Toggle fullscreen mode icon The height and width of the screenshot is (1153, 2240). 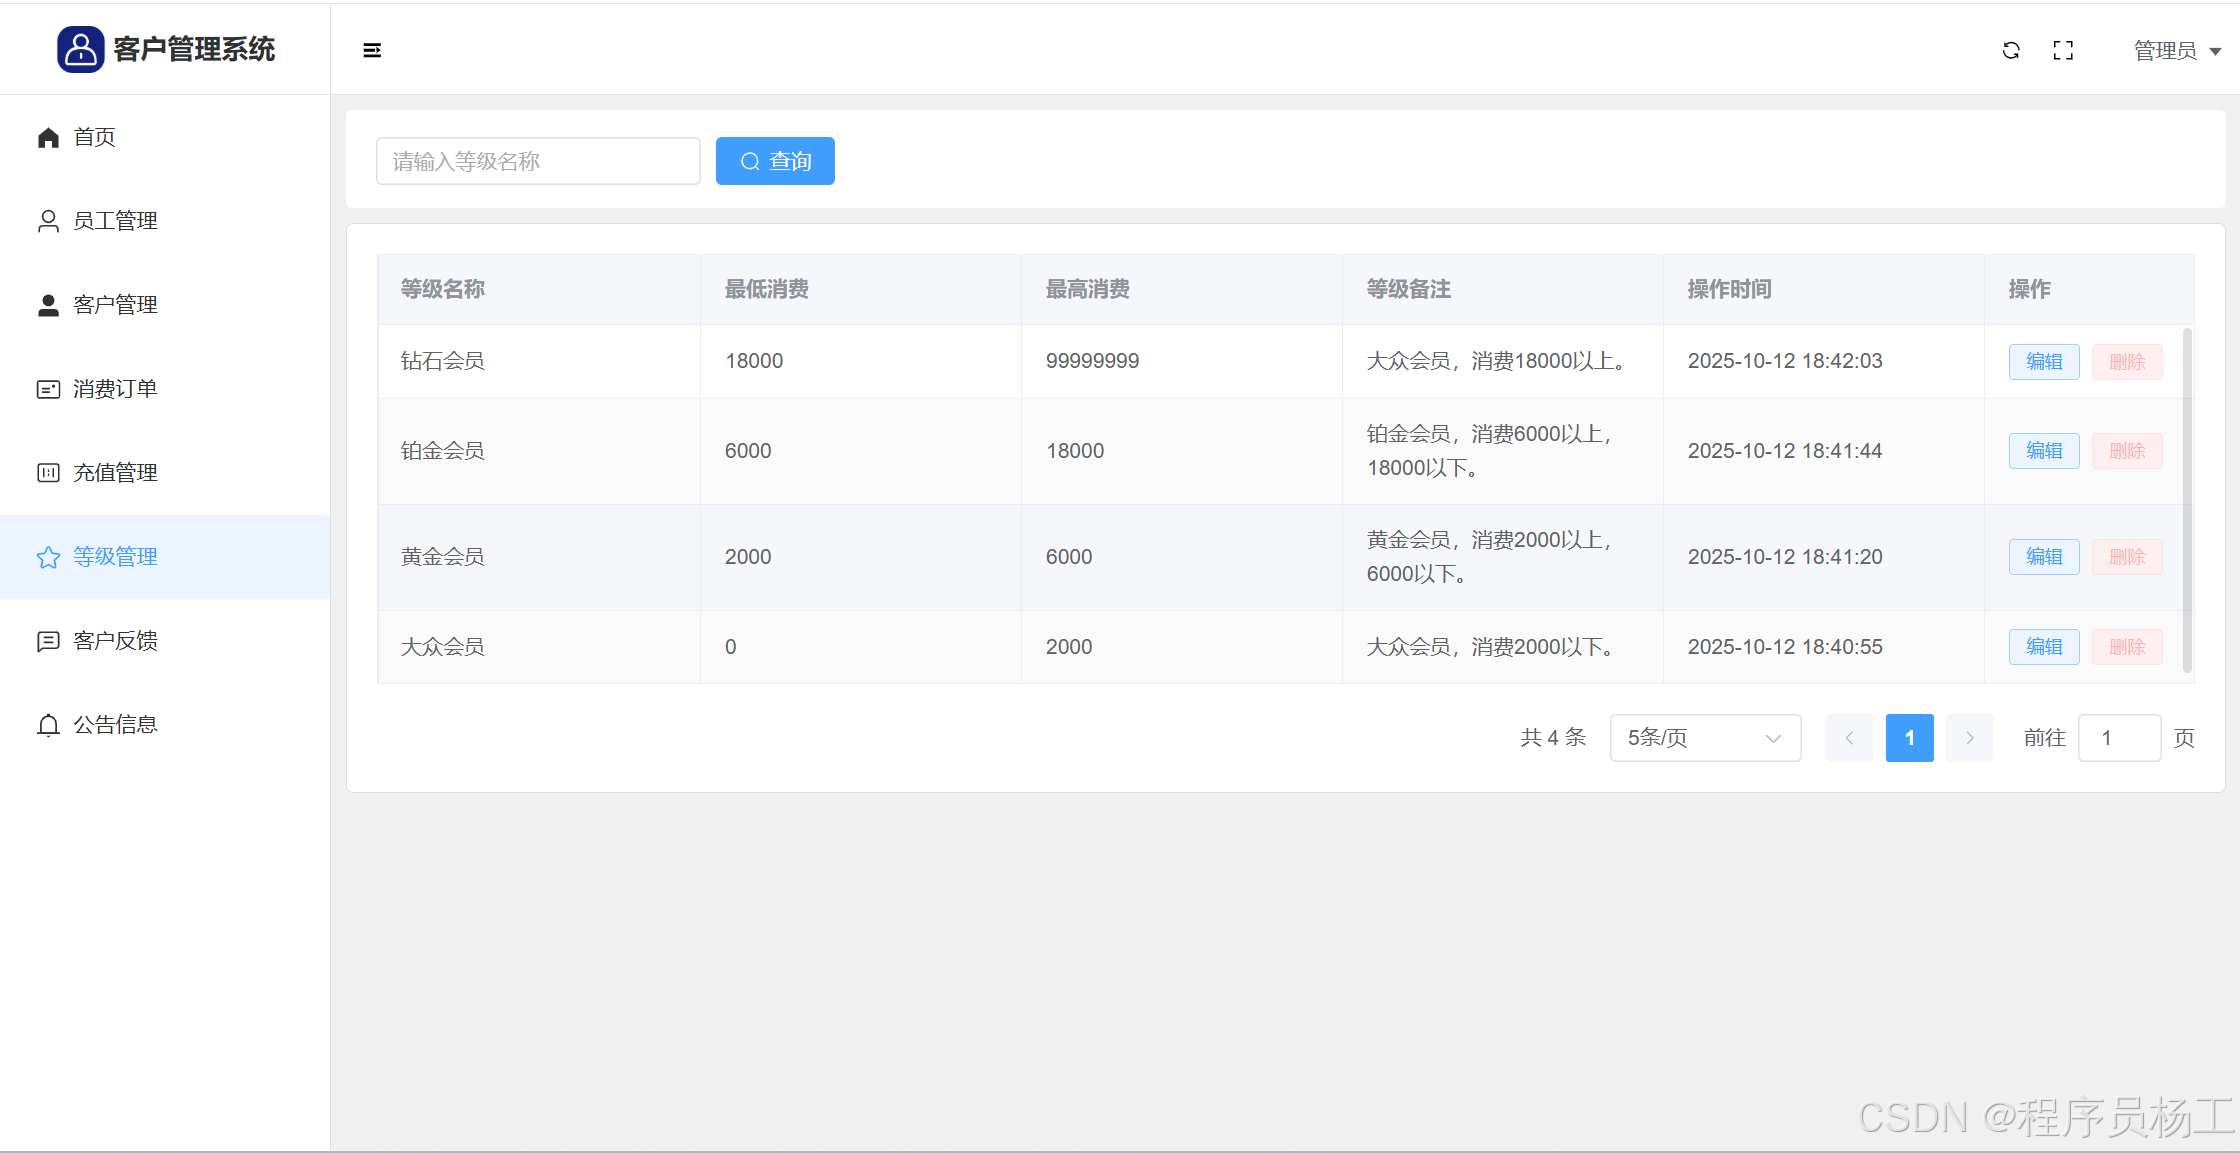coord(2063,50)
